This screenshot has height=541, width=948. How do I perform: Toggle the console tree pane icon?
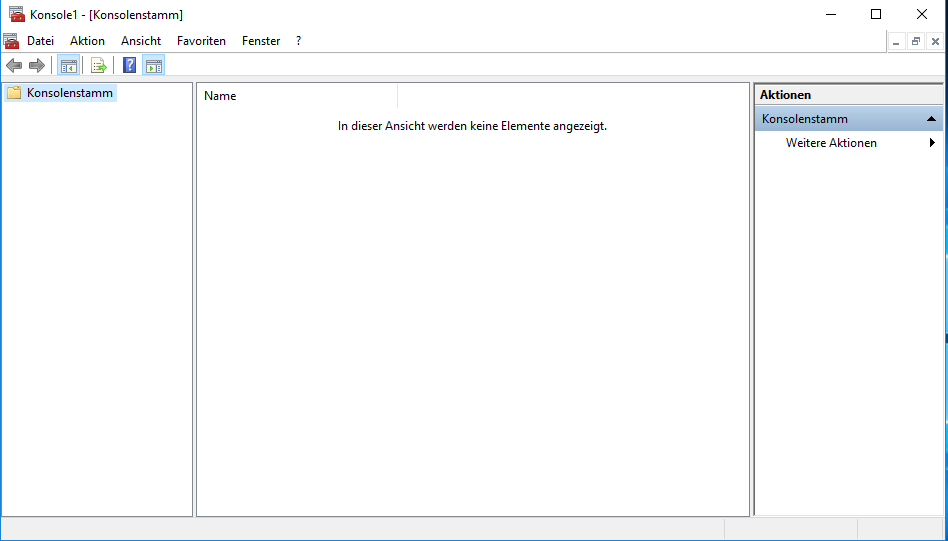68,65
